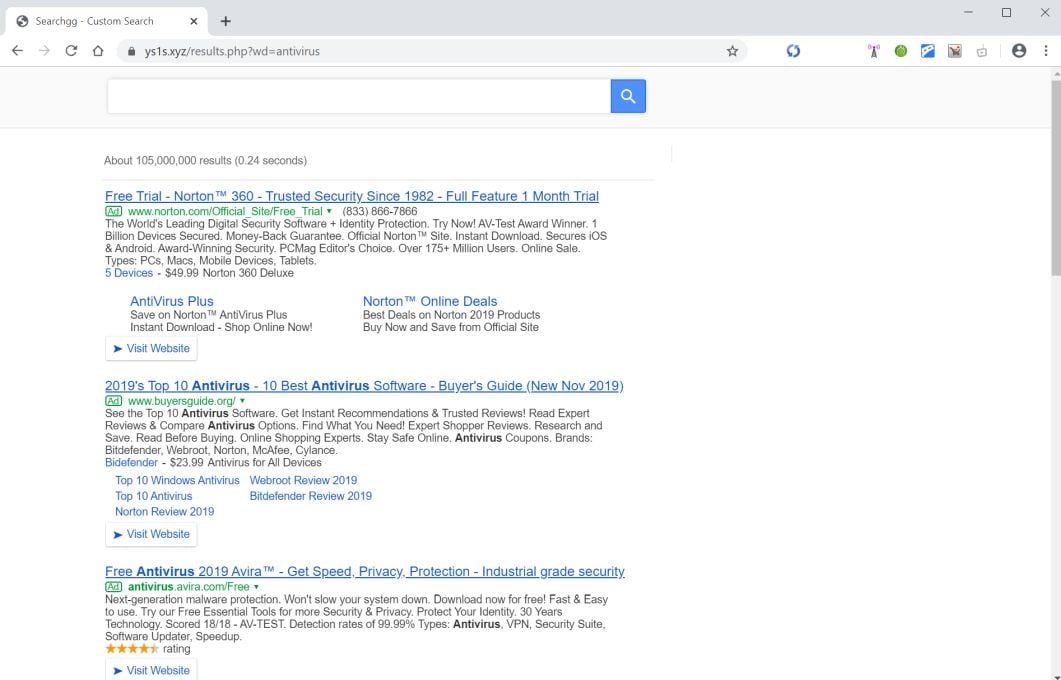Open Norton Review 2019 link
Screen dimensions: 1061x680
pos(164,512)
